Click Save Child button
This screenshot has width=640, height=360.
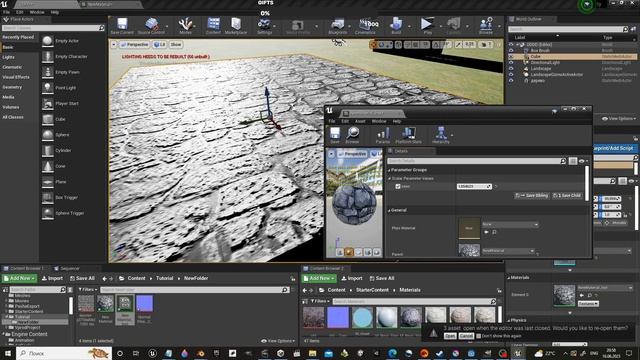click(567, 196)
